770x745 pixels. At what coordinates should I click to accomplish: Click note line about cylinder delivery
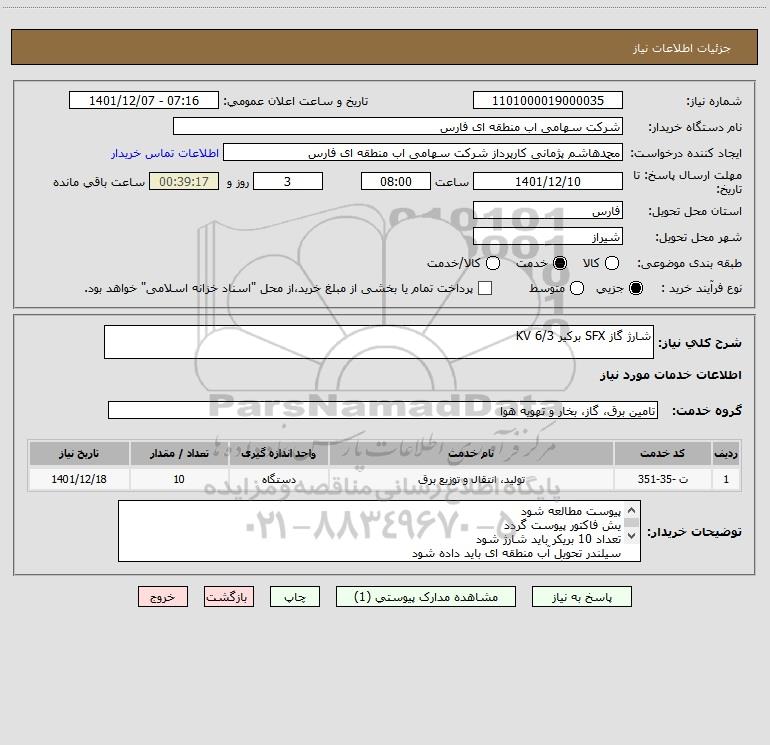click(x=516, y=553)
